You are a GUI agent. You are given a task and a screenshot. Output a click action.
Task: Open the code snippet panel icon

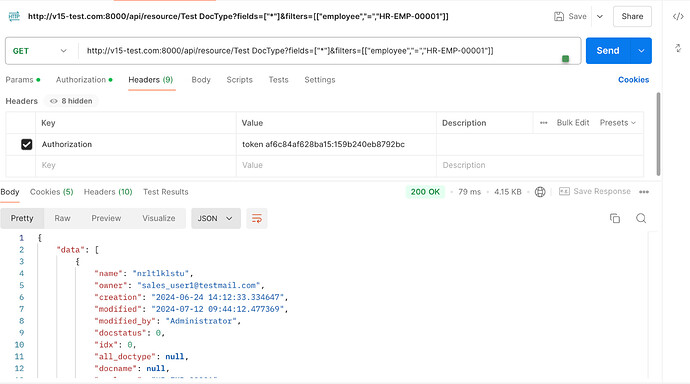pyautogui.click(x=678, y=16)
